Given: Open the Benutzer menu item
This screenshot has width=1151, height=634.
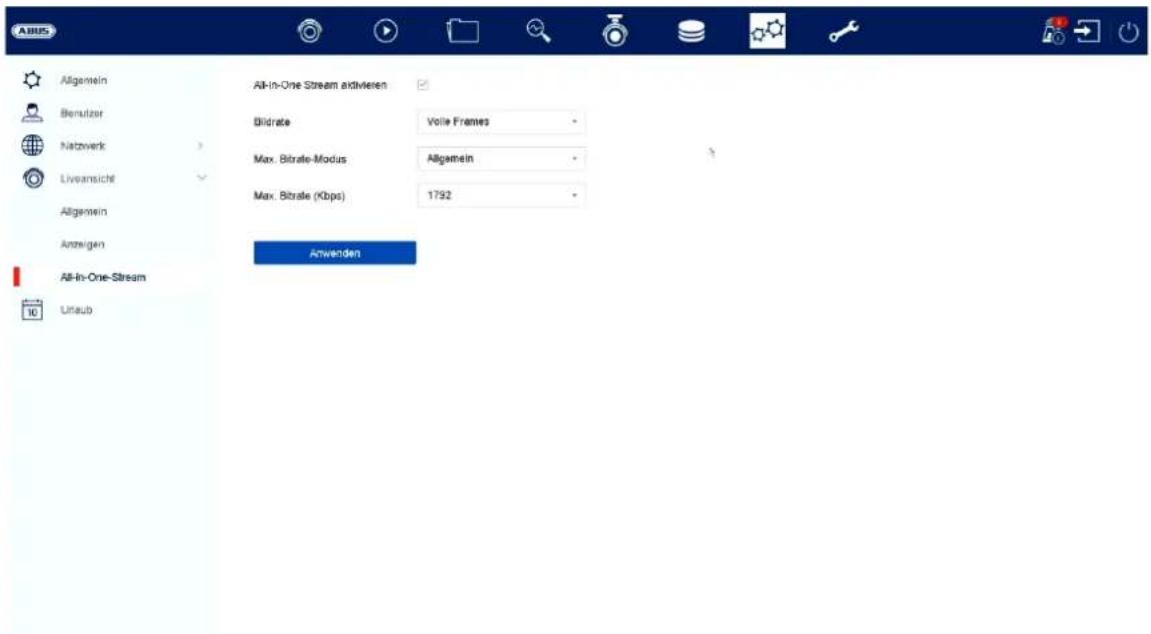Looking at the screenshot, I should coord(81,113).
